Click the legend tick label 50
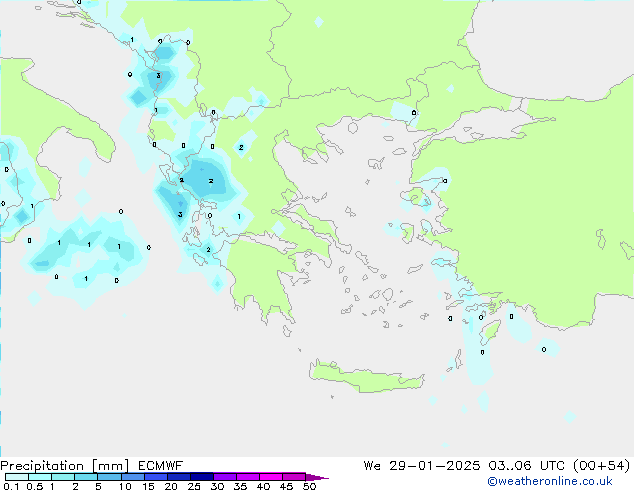The width and height of the screenshot is (634, 490). [310, 486]
